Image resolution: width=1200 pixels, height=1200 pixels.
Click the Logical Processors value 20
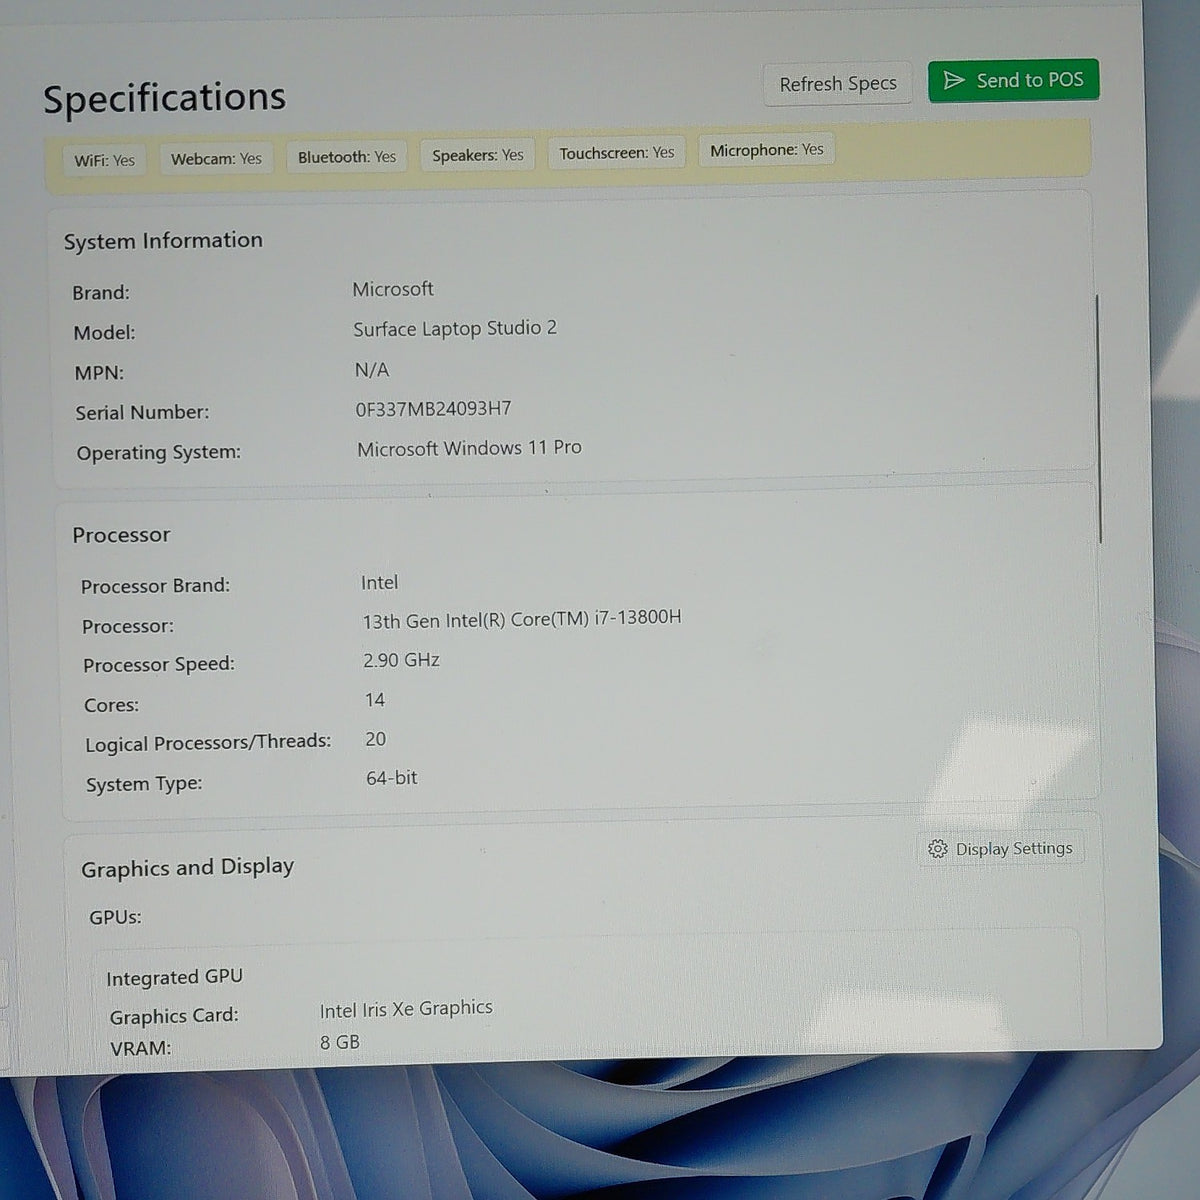376,739
